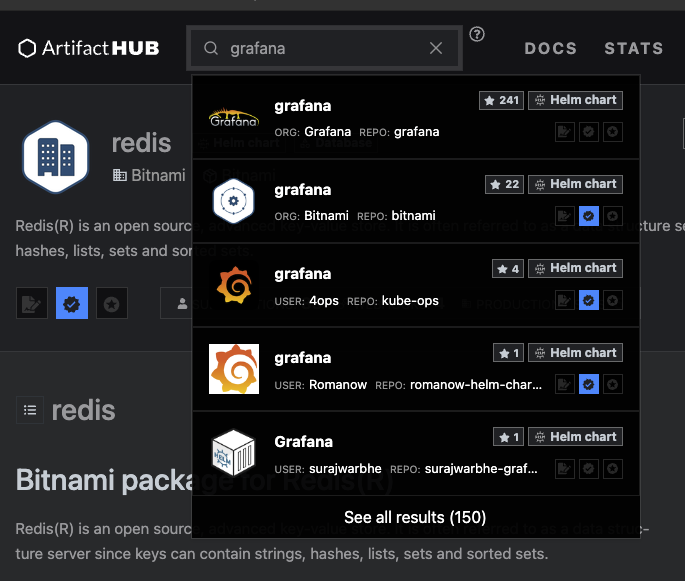Screen dimensions: 685x581
Task: Click official star icon on 4ops result
Action: pos(612,300)
